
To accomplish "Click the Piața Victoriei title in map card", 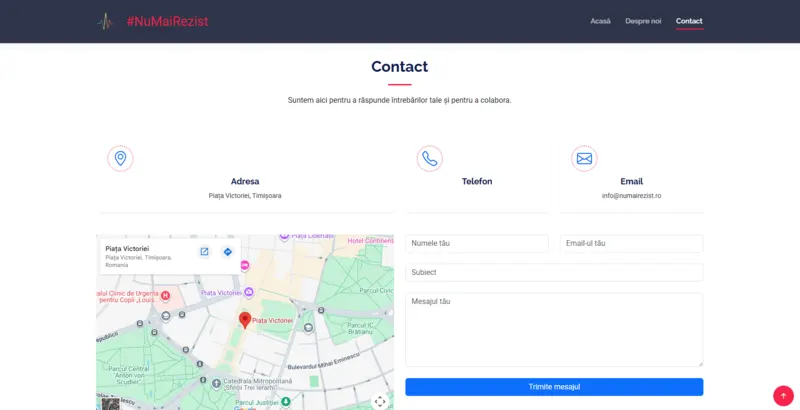I will point(127,249).
